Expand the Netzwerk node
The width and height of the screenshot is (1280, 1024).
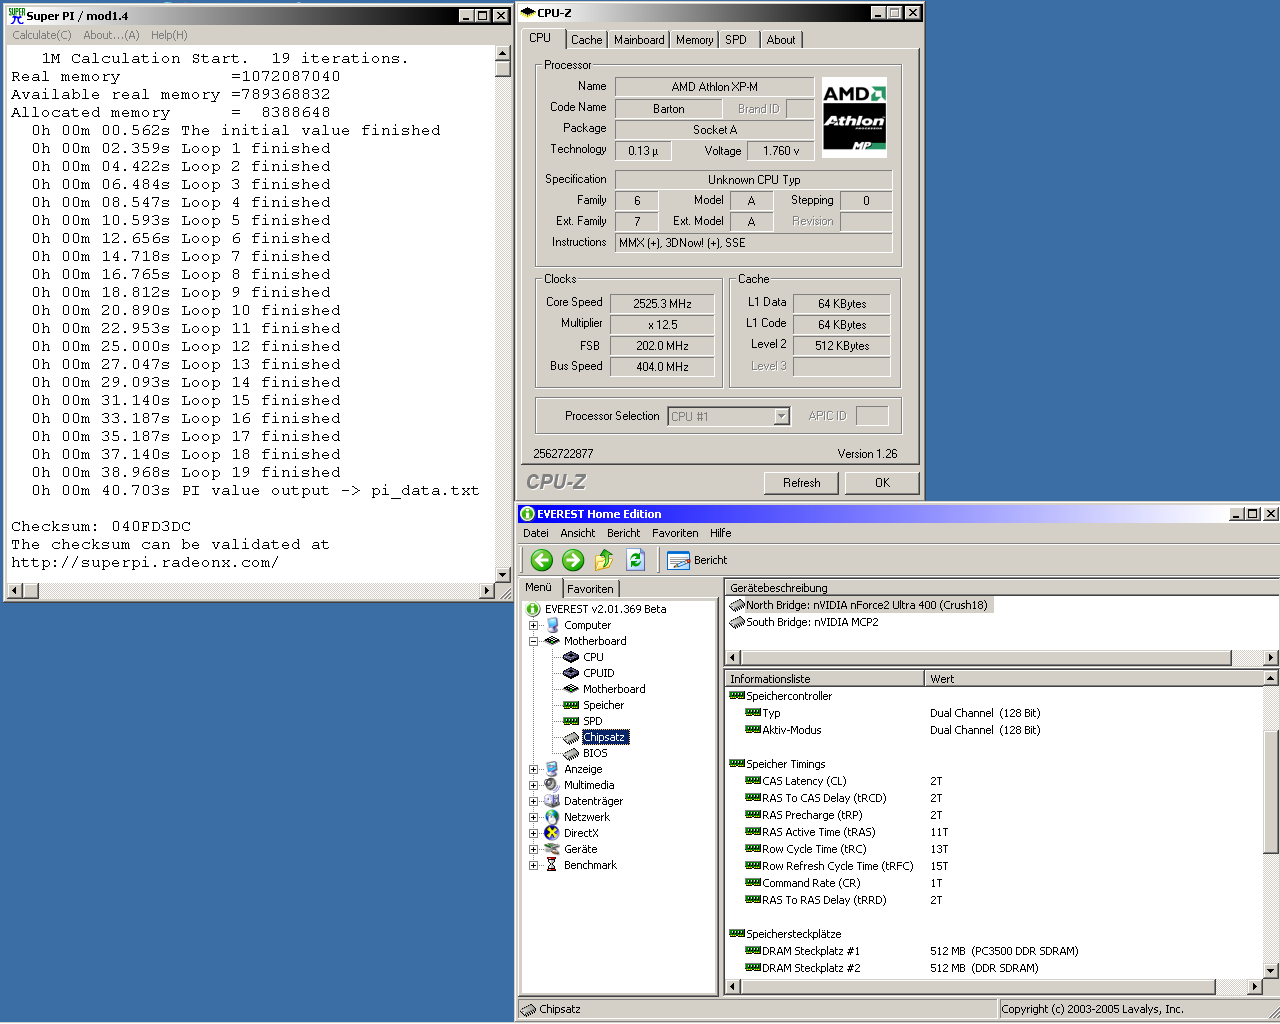533,817
